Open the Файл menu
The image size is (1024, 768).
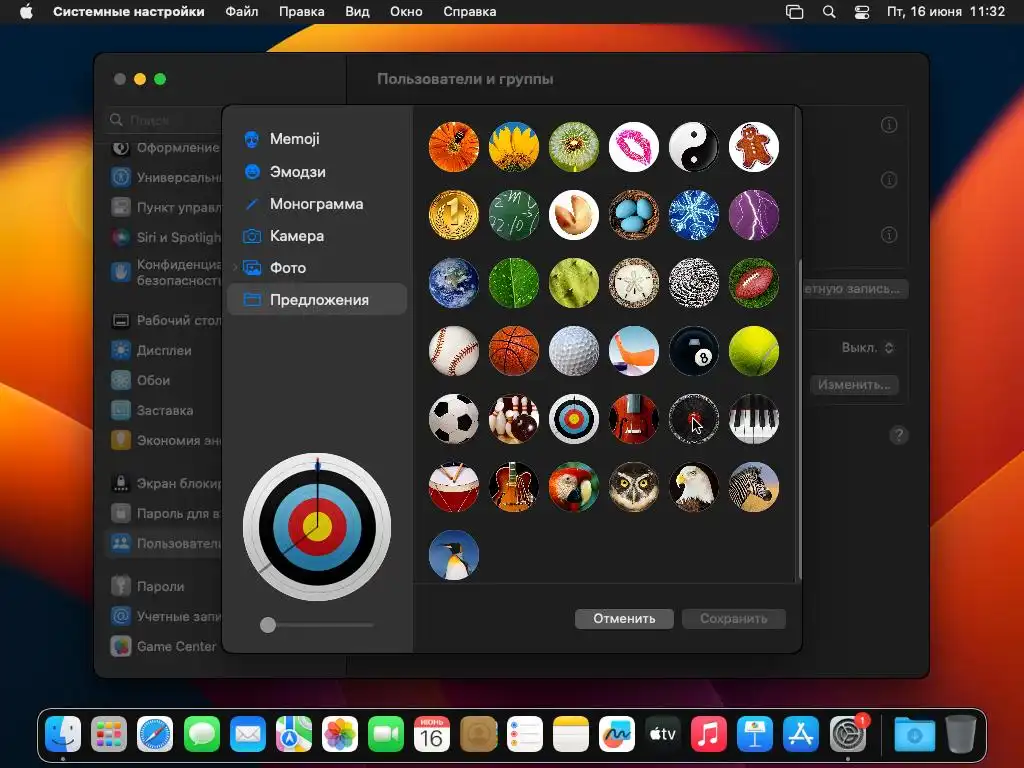click(x=242, y=12)
